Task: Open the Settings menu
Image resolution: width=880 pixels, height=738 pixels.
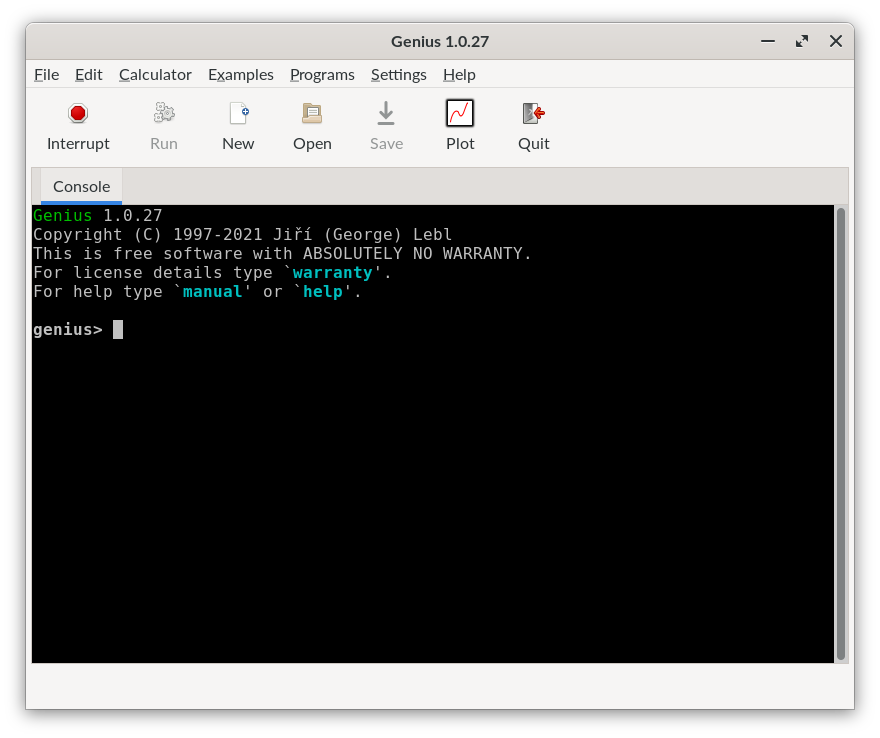Action: 398,75
